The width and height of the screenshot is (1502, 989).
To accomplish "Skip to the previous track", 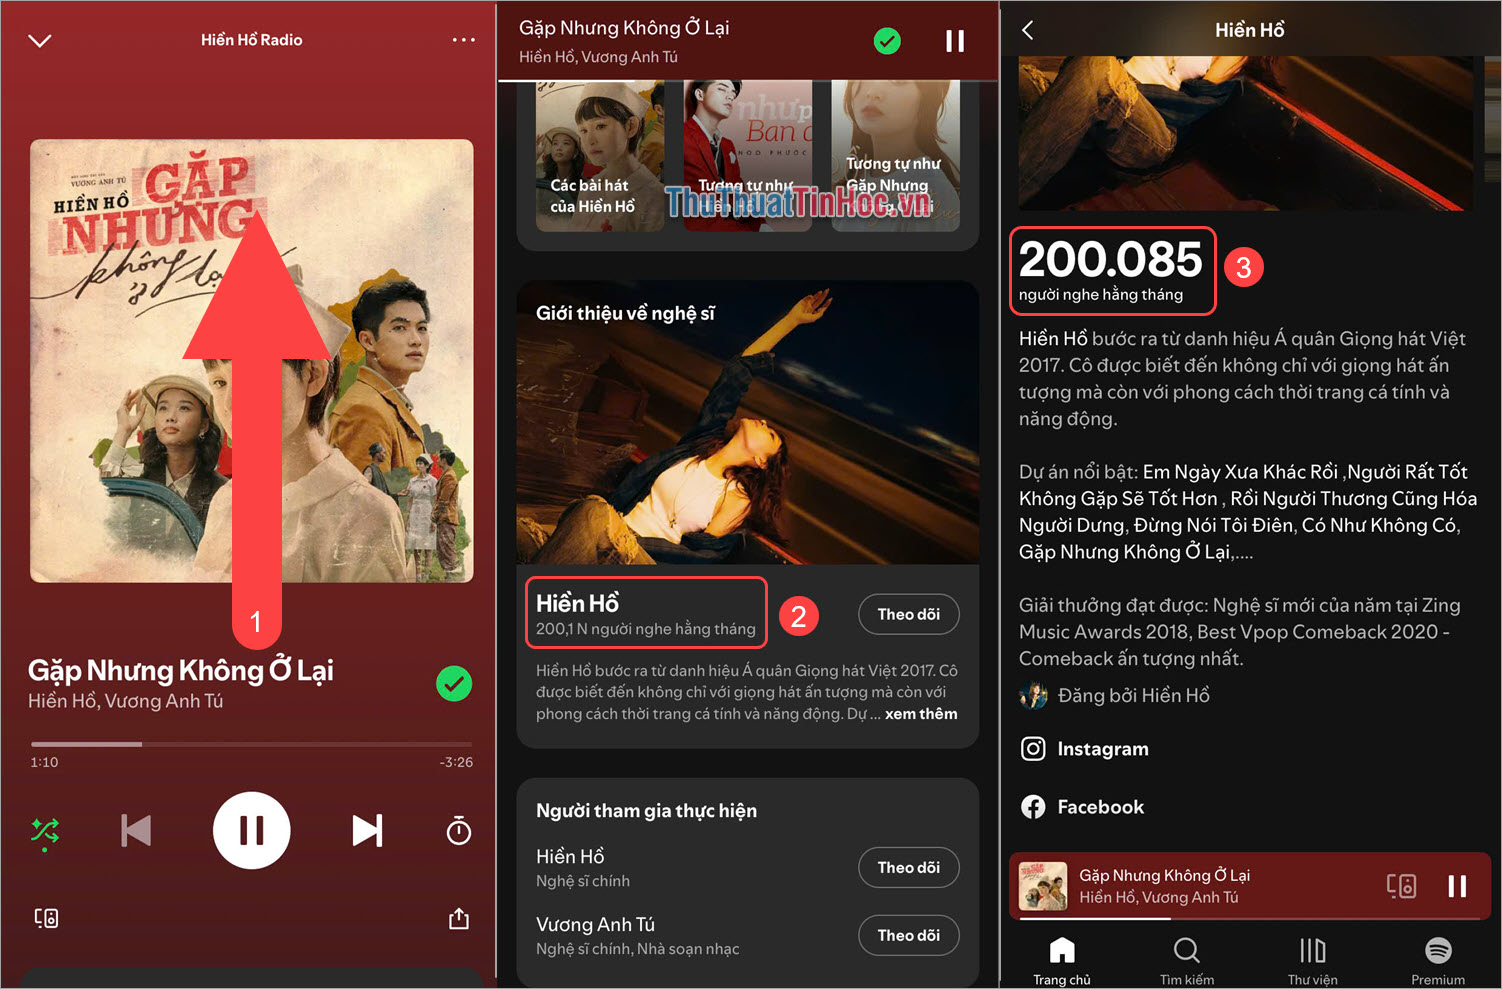I will pyautogui.click(x=136, y=831).
